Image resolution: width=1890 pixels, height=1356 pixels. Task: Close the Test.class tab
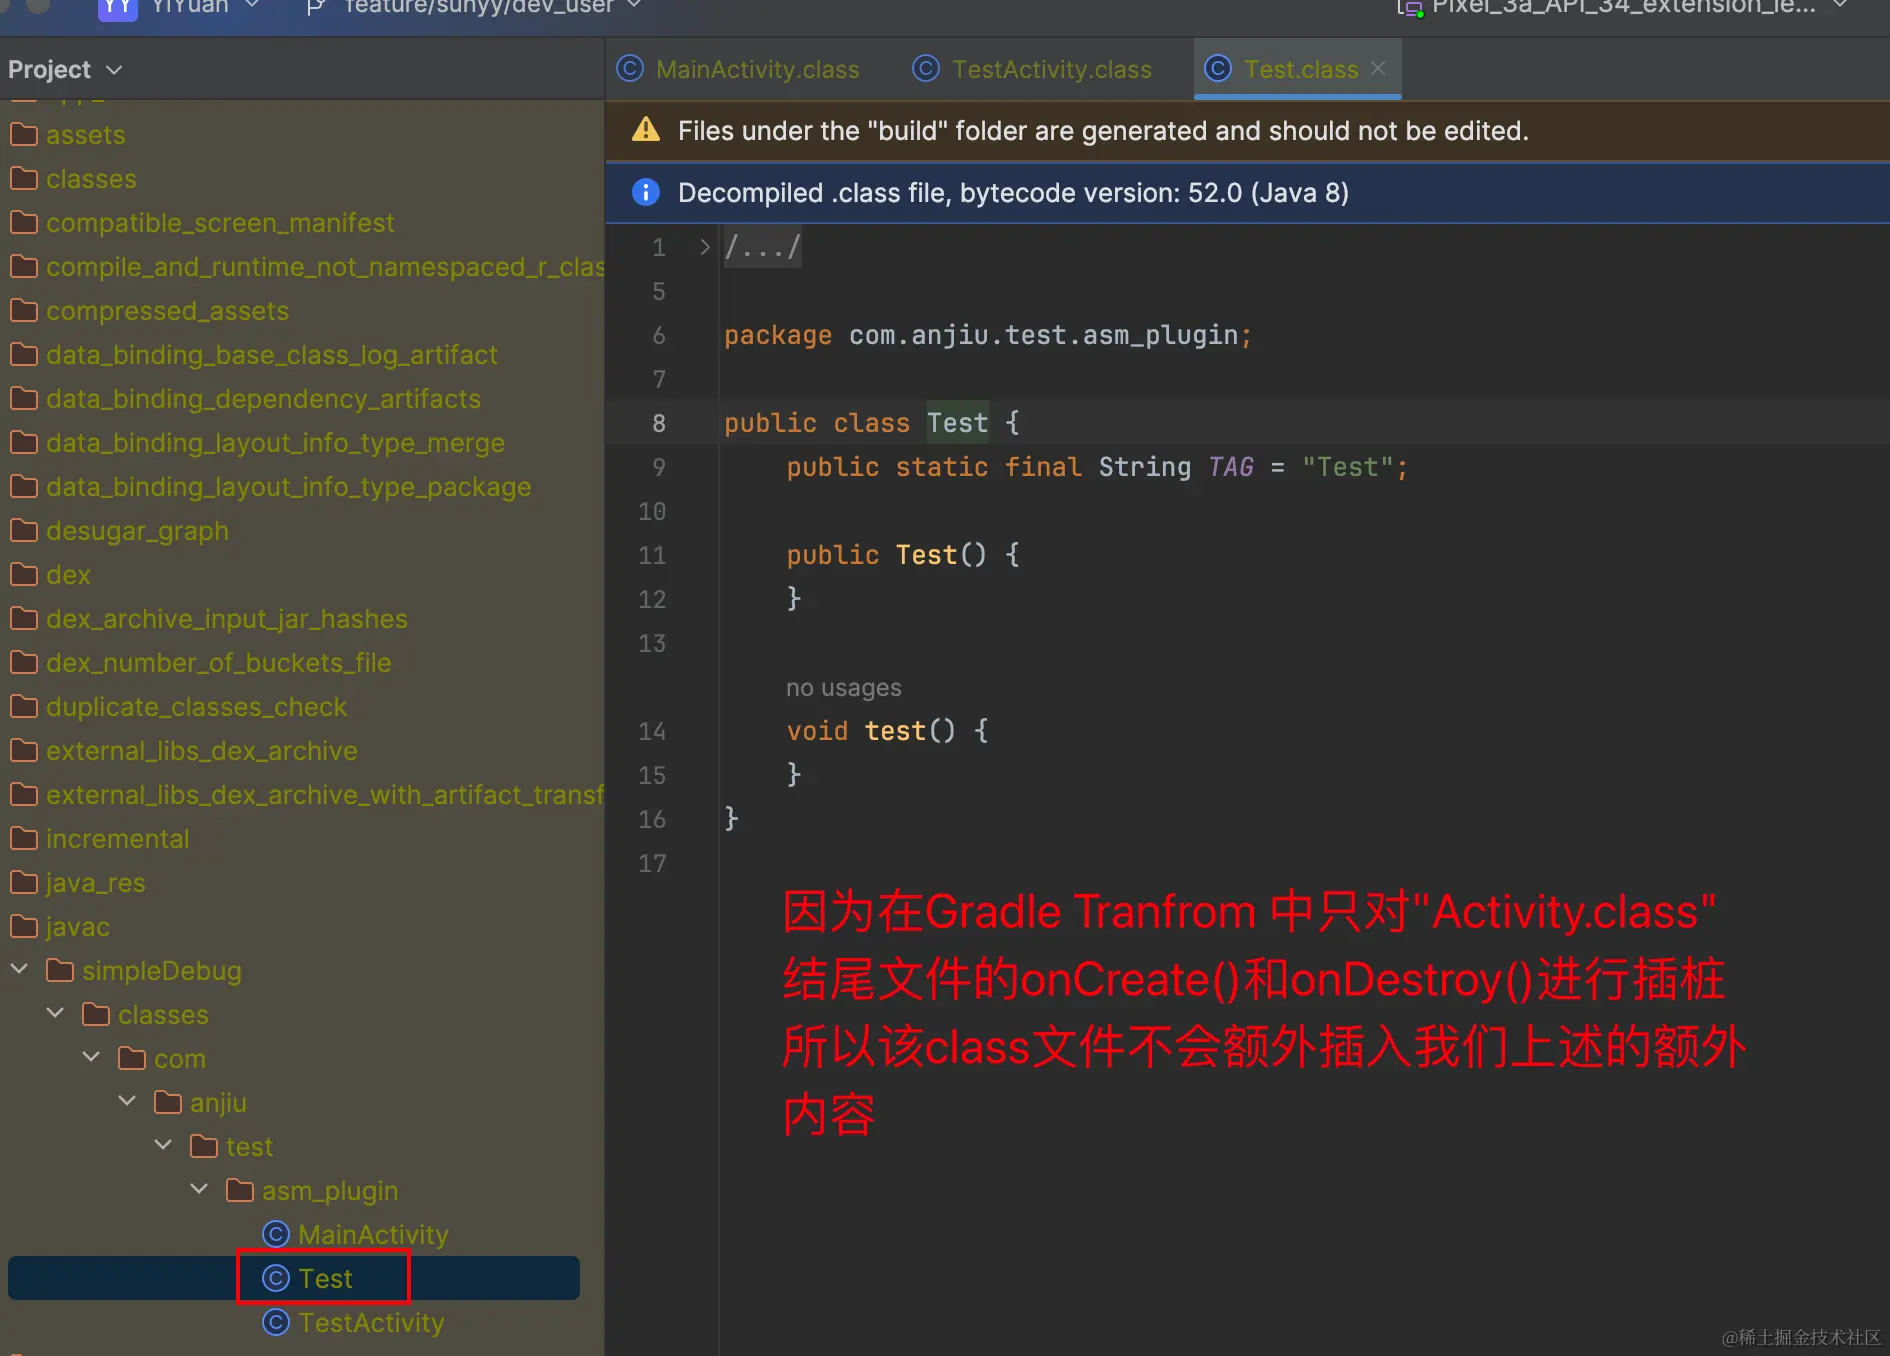click(x=1378, y=68)
